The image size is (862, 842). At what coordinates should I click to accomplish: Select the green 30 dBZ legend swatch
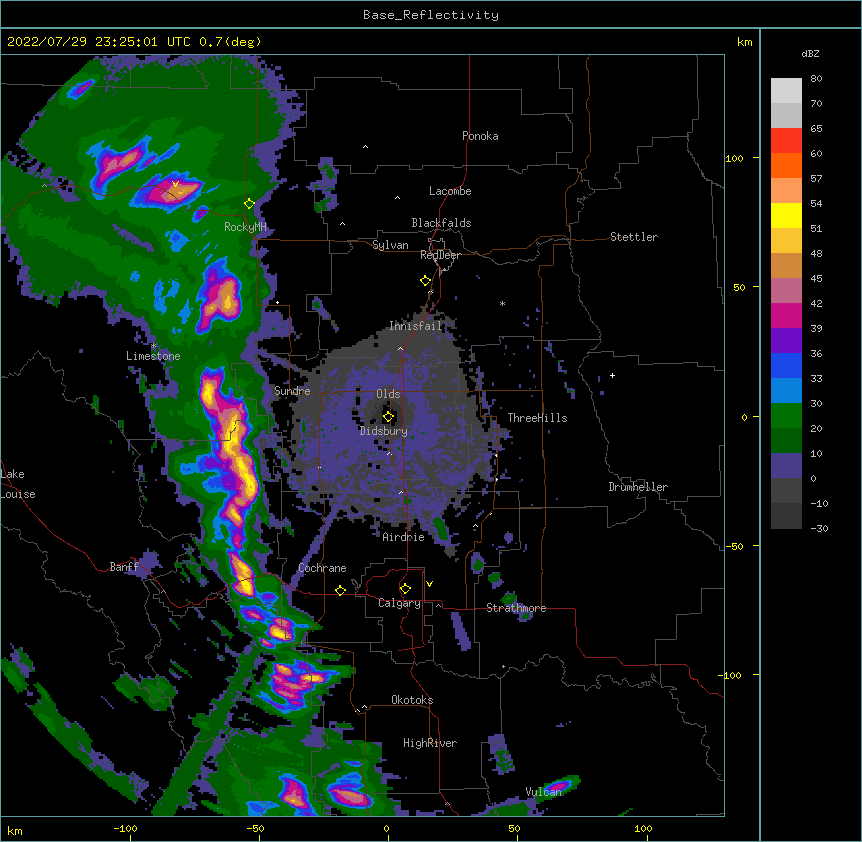click(786, 416)
